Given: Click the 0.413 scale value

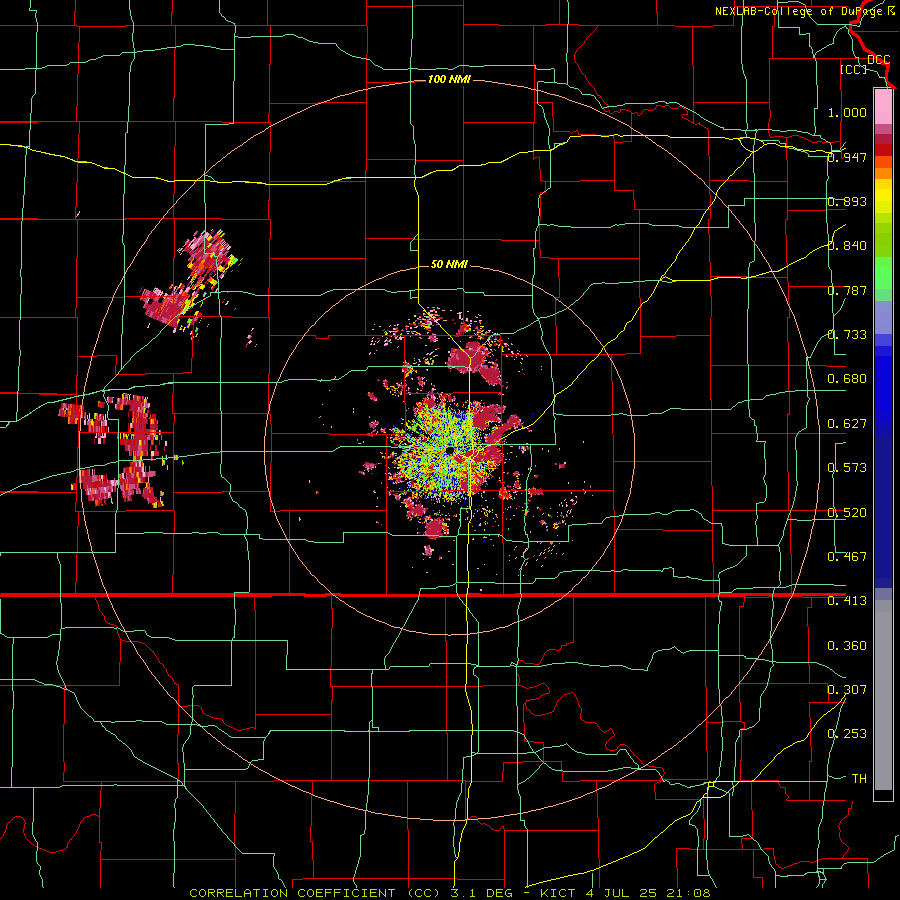Looking at the screenshot, I should 847,601.
